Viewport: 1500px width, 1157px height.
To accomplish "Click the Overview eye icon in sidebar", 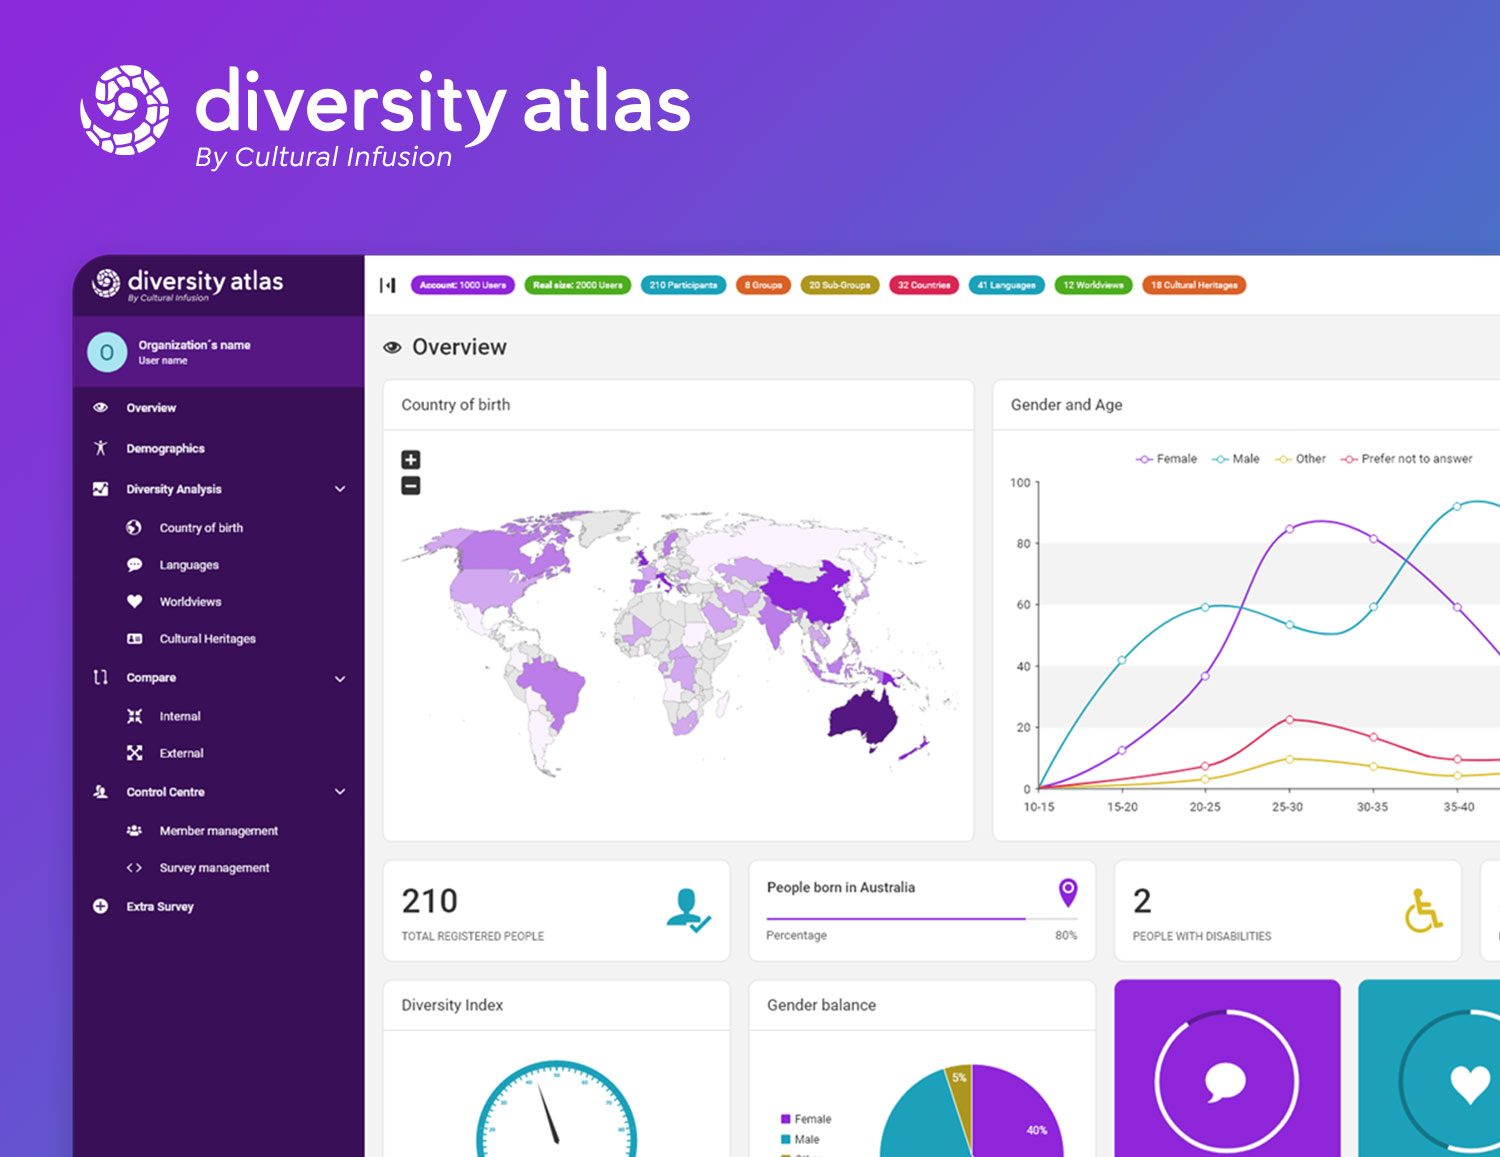I will point(100,408).
